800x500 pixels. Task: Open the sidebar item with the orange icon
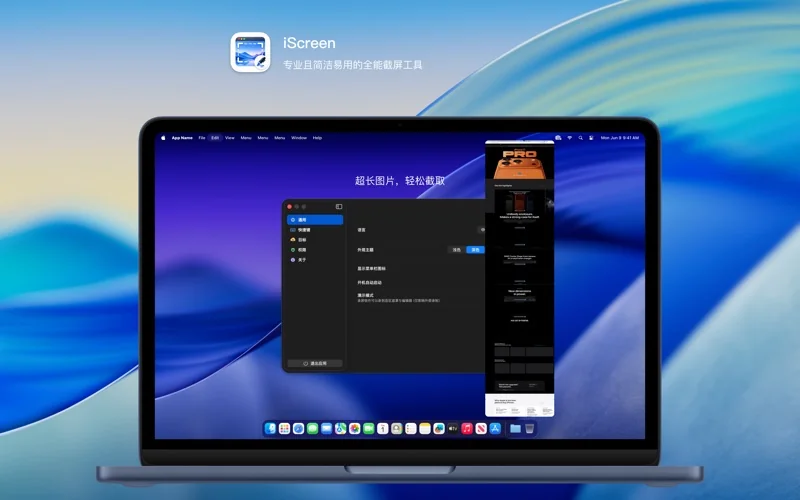coord(315,240)
